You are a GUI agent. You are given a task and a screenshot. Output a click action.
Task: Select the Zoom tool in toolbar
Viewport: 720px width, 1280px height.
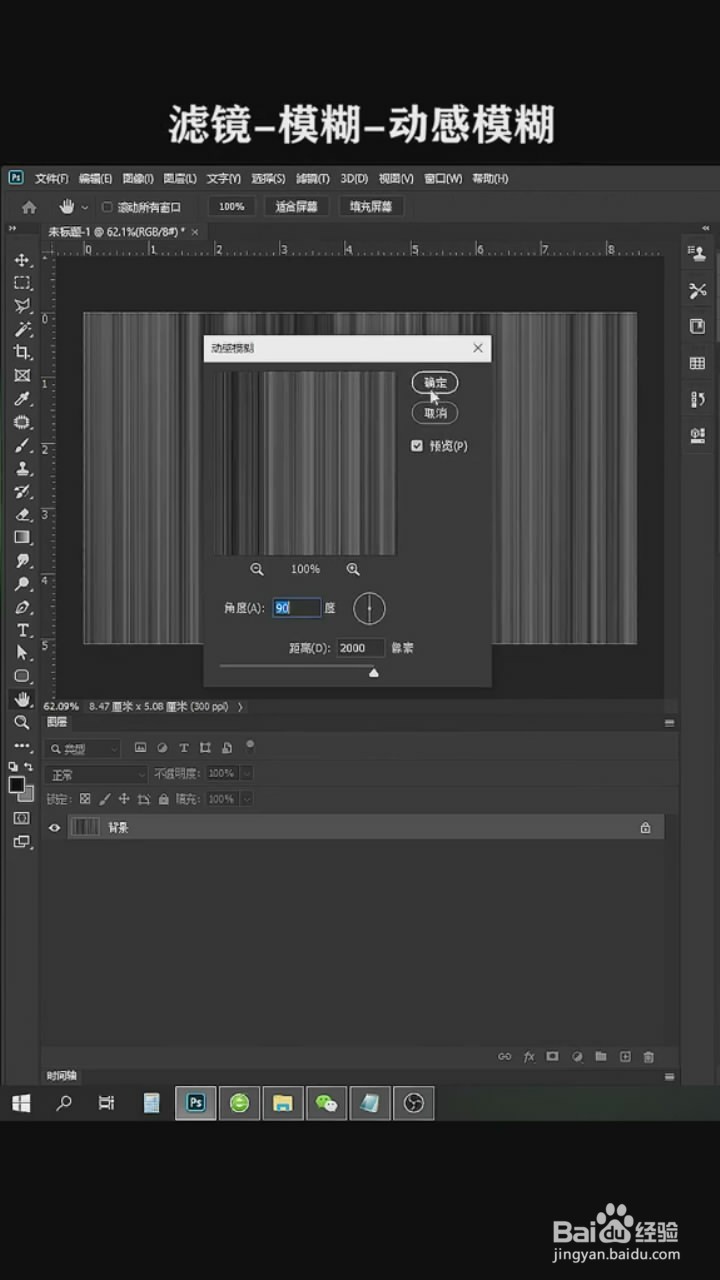pos(22,722)
